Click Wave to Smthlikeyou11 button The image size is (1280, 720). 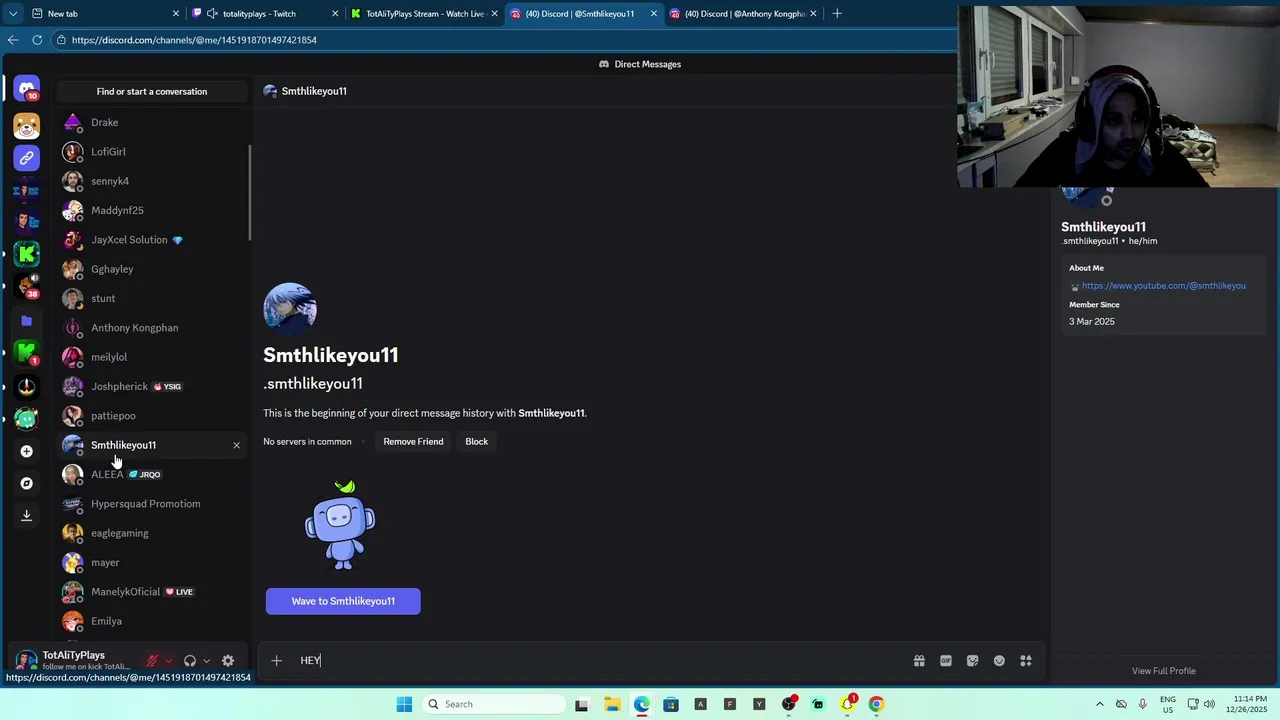point(343,601)
